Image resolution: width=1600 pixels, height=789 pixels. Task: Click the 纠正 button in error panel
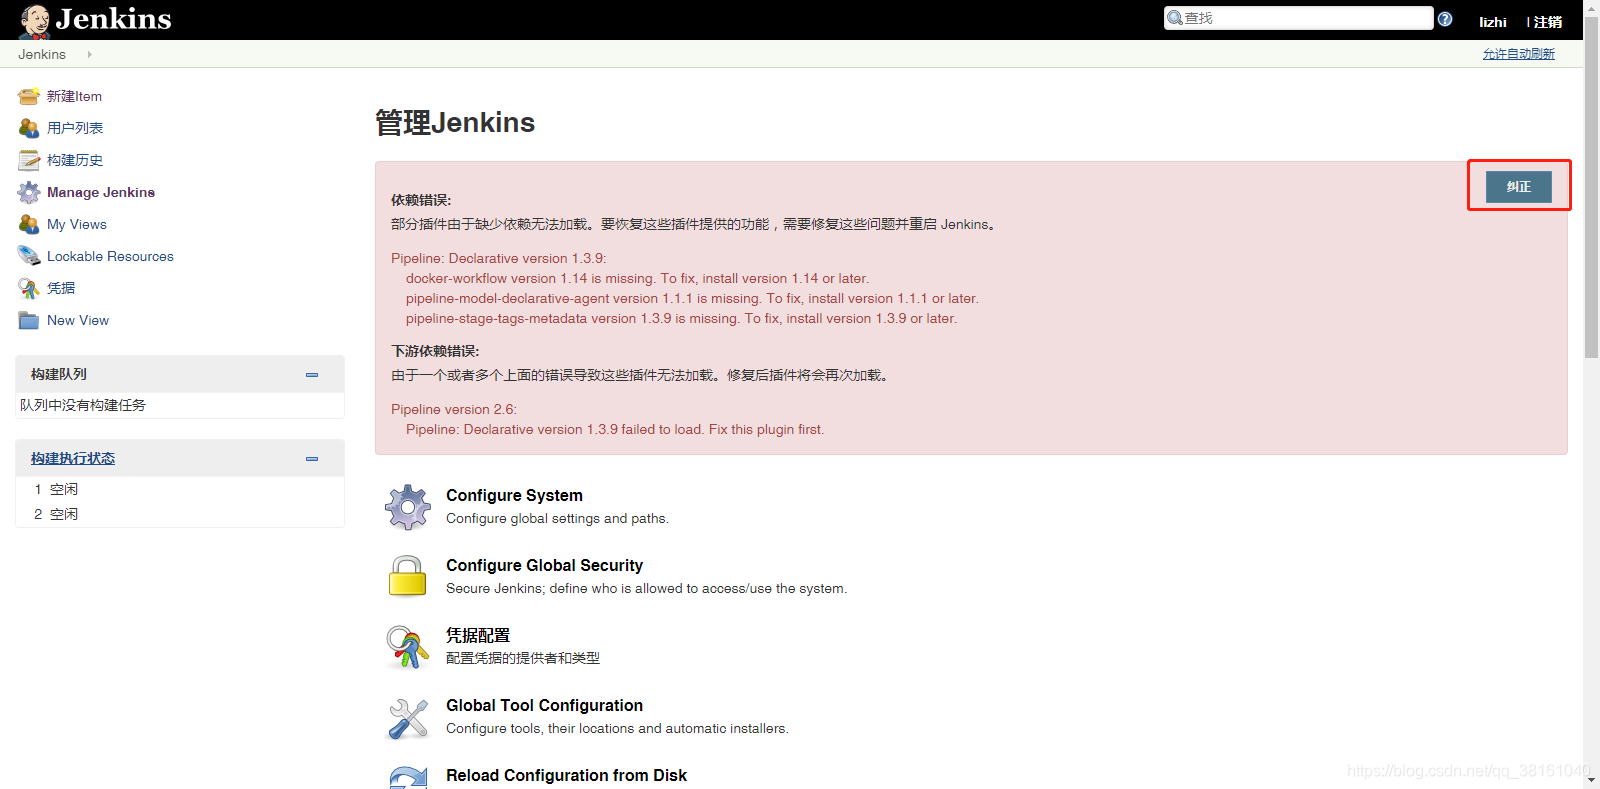click(1518, 187)
